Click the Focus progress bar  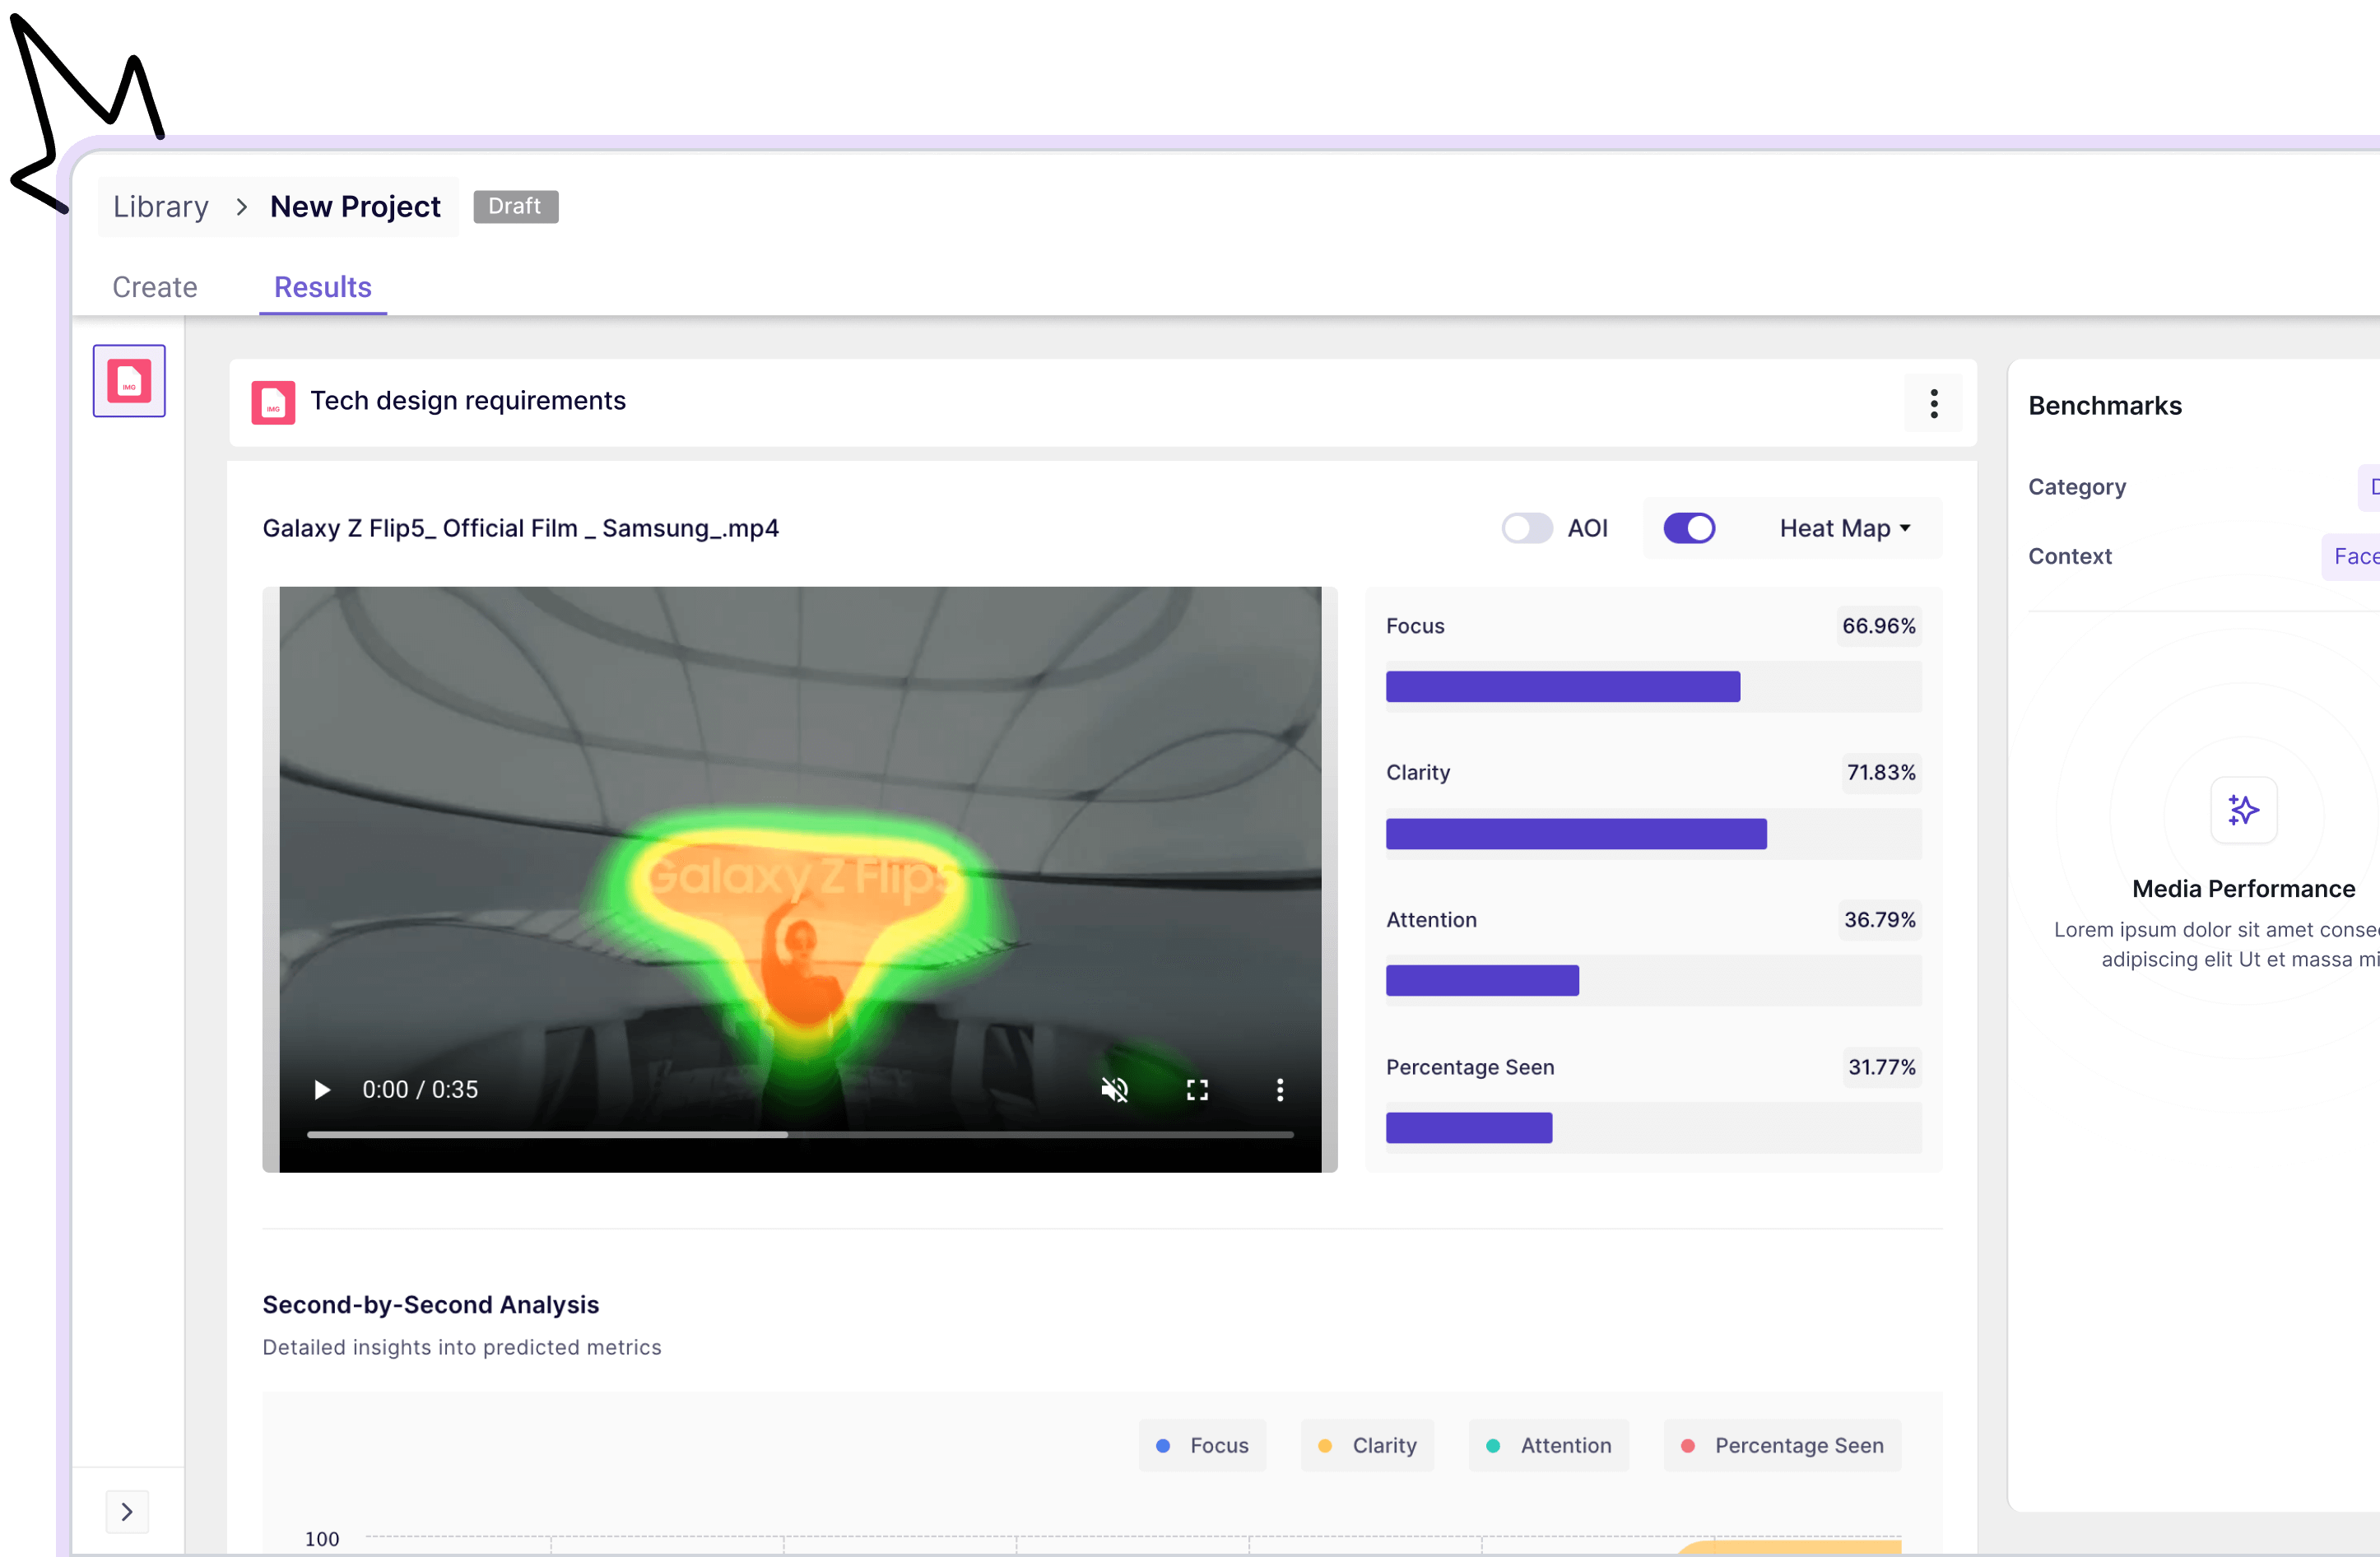pos(1654,687)
